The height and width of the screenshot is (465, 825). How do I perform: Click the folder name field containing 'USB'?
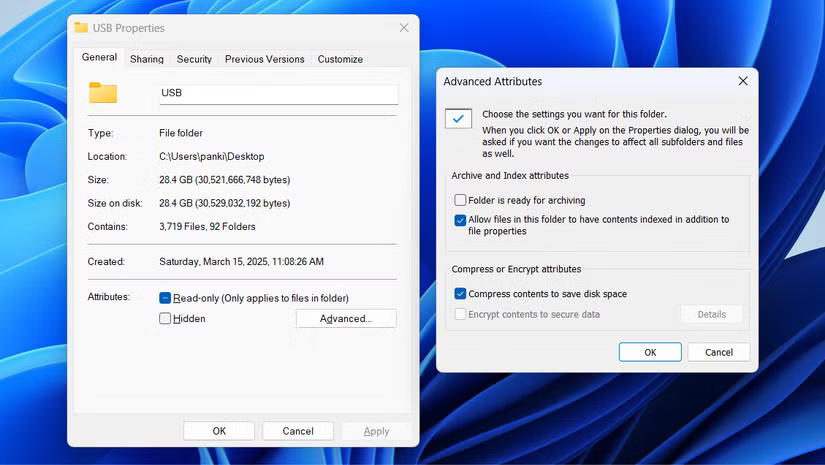[278, 93]
